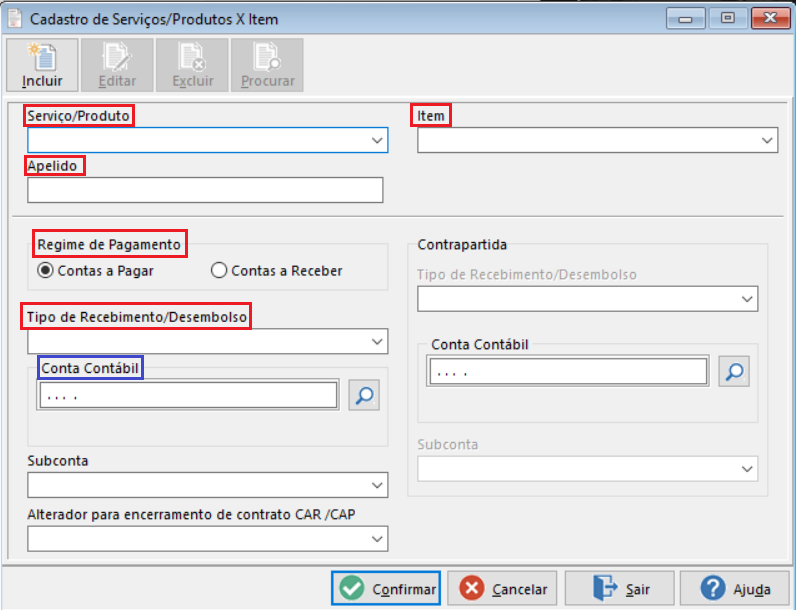Click the Contrapartida Conta Contábil magnifier icon
Viewport: 796px width, 610px height.
[734, 371]
